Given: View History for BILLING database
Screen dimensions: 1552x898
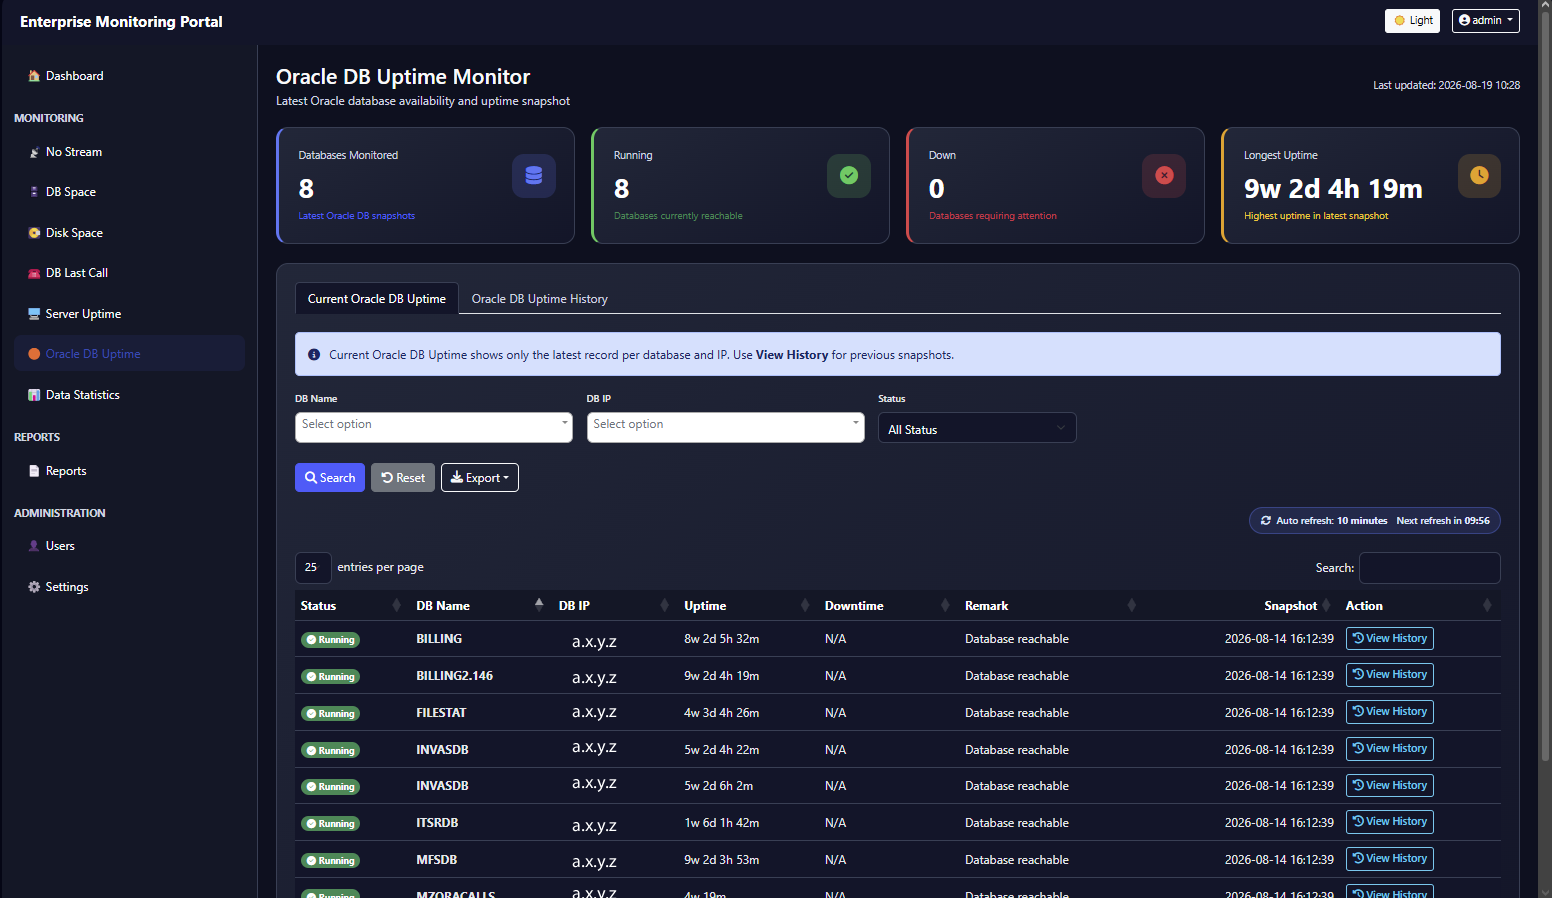Looking at the screenshot, I should (1390, 639).
